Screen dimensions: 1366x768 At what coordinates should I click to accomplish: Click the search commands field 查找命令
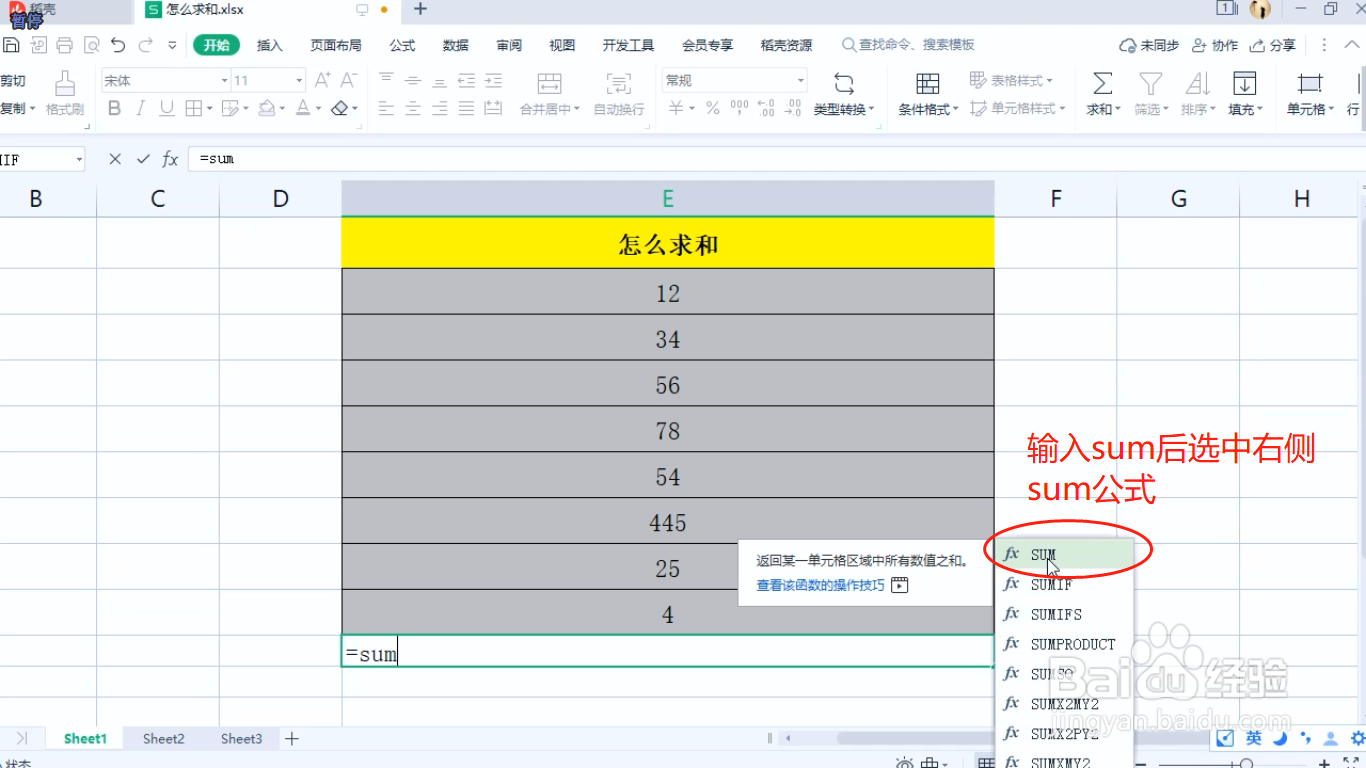click(908, 45)
